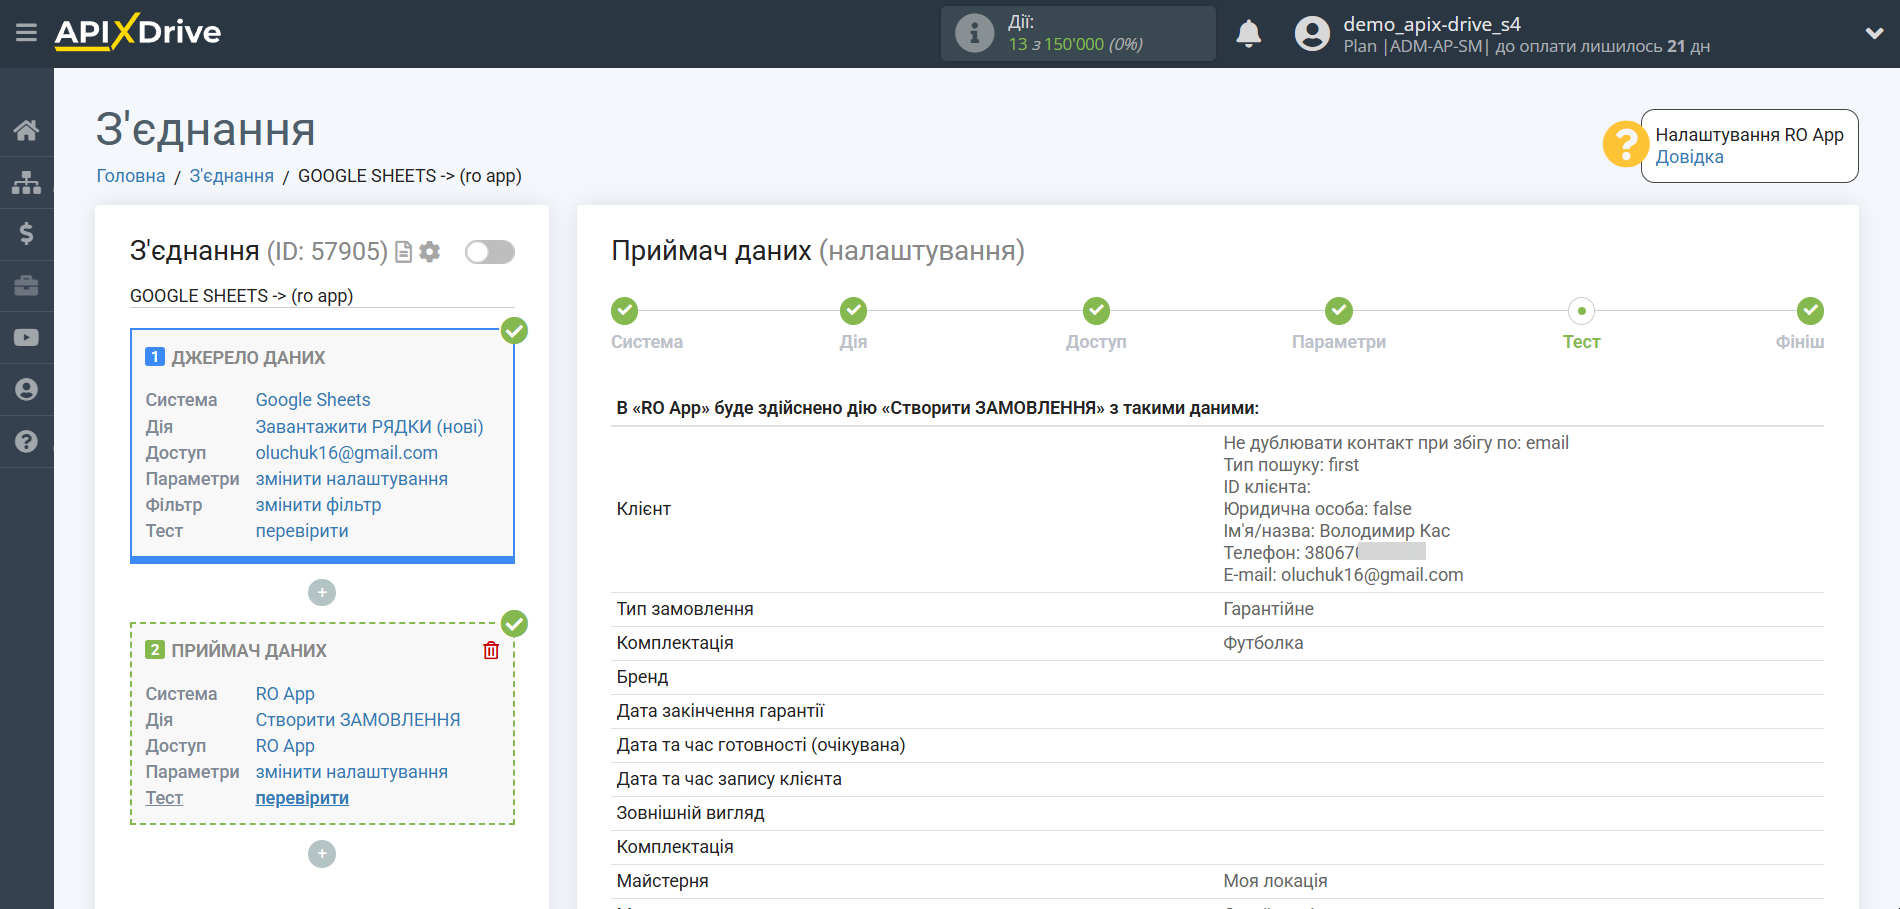Viewport: 1900px width, 909px height.
Task: Open the ApixDrive home icon in sidebar
Action: click(x=26, y=130)
